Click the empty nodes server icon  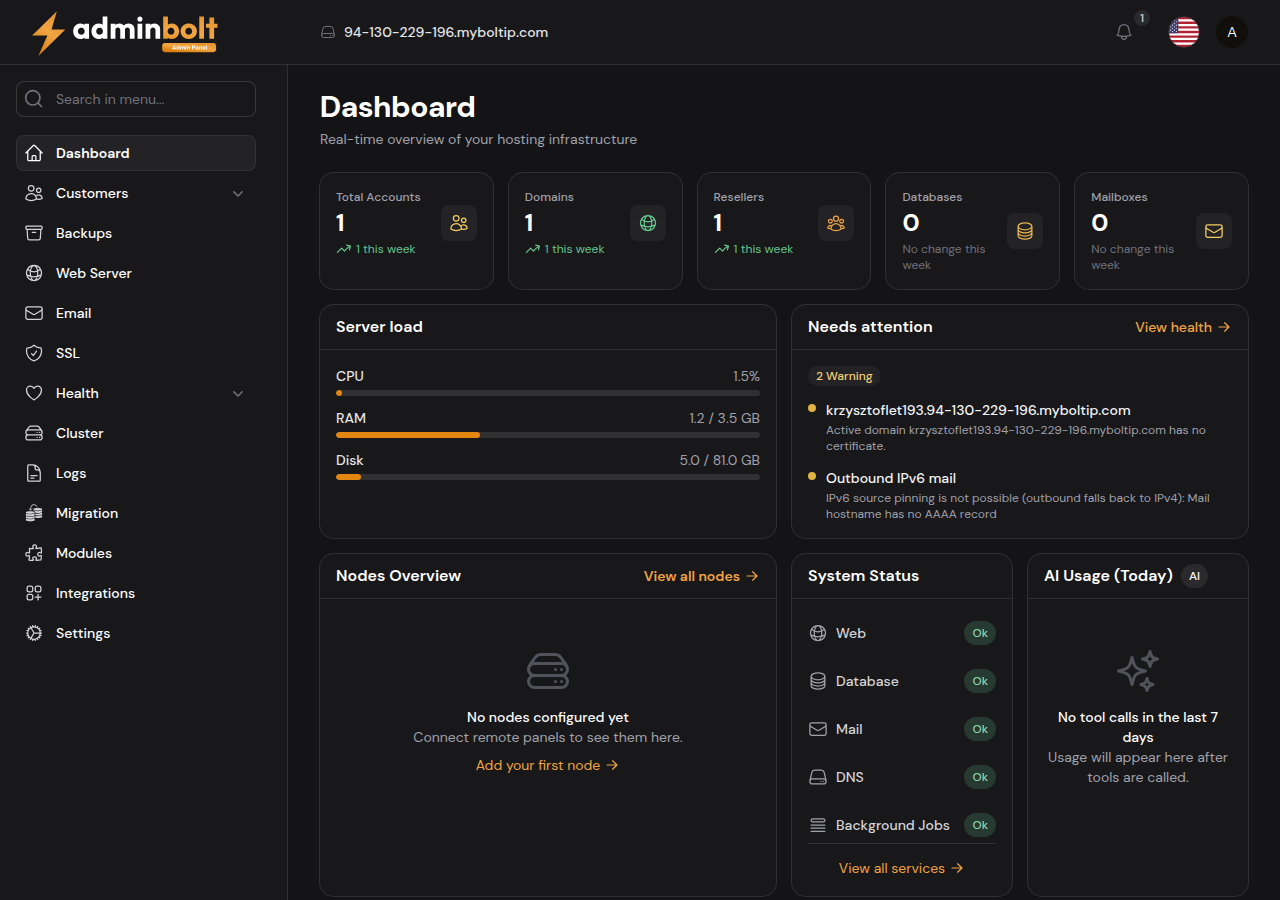pos(548,671)
